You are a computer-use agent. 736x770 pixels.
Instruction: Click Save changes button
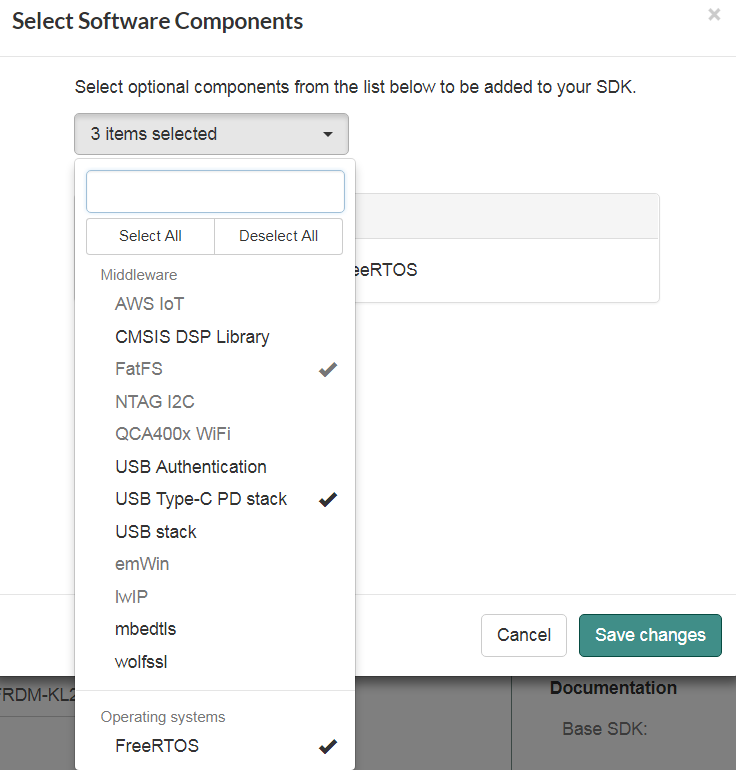650,635
